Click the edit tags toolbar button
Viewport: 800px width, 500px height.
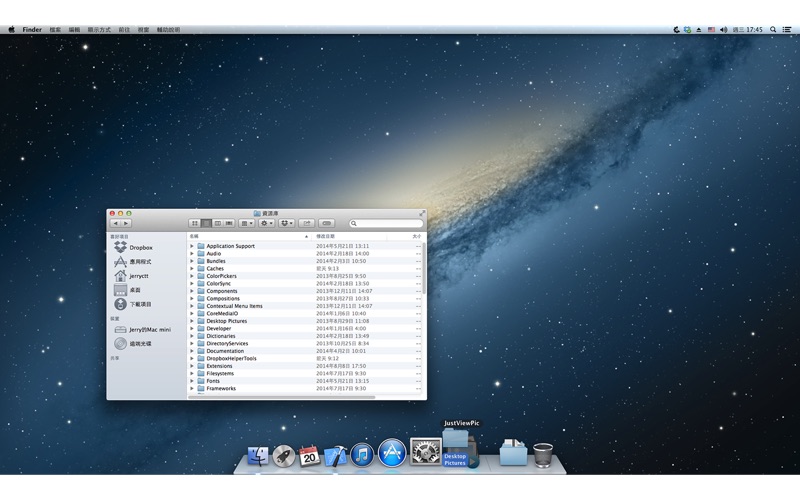(x=327, y=223)
